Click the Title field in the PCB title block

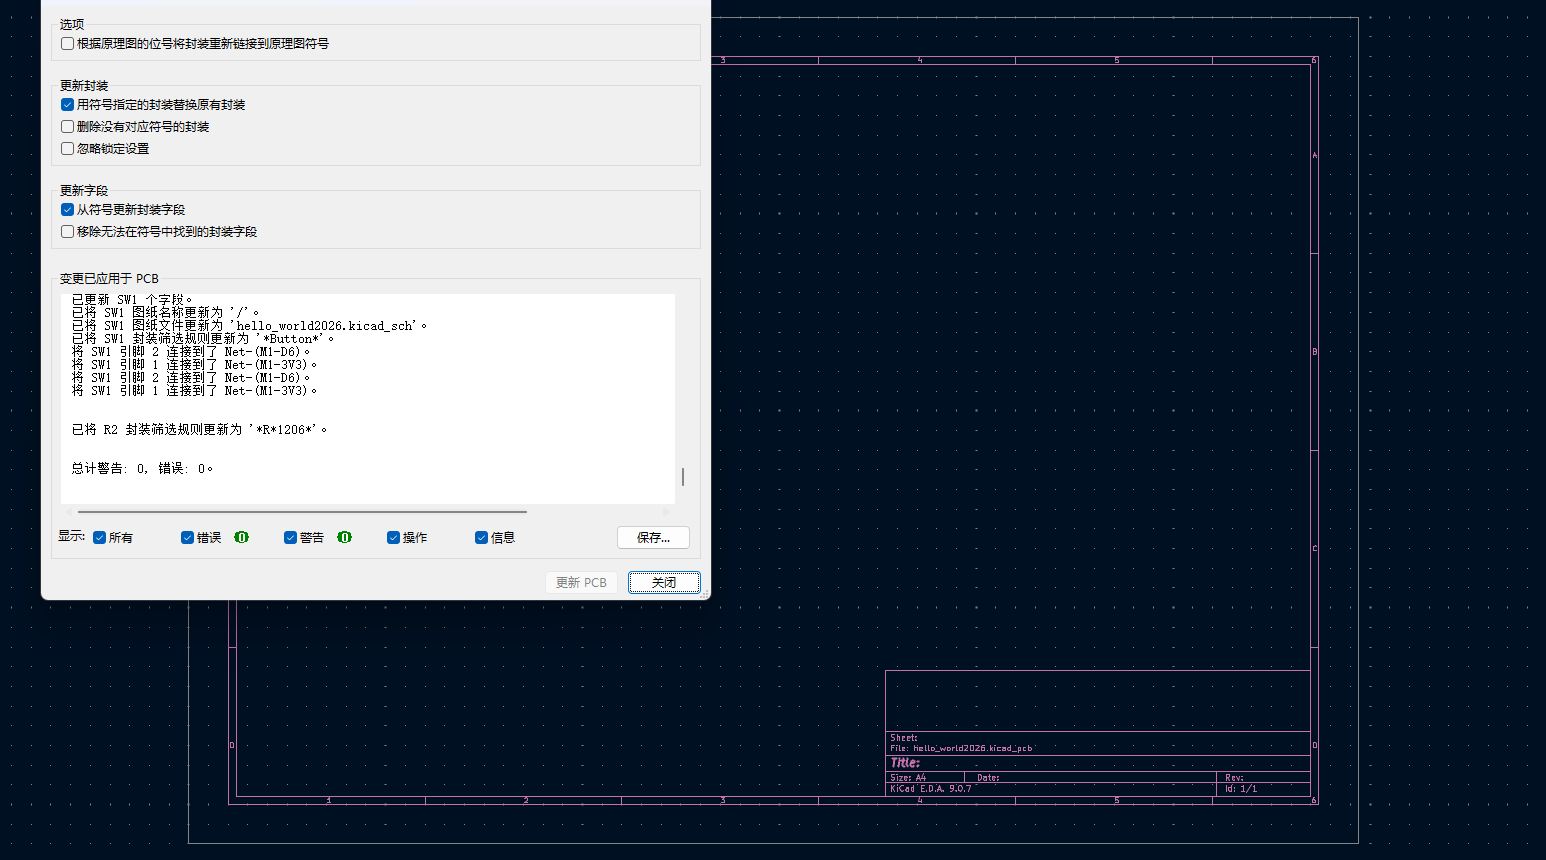[x=904, y=762]
